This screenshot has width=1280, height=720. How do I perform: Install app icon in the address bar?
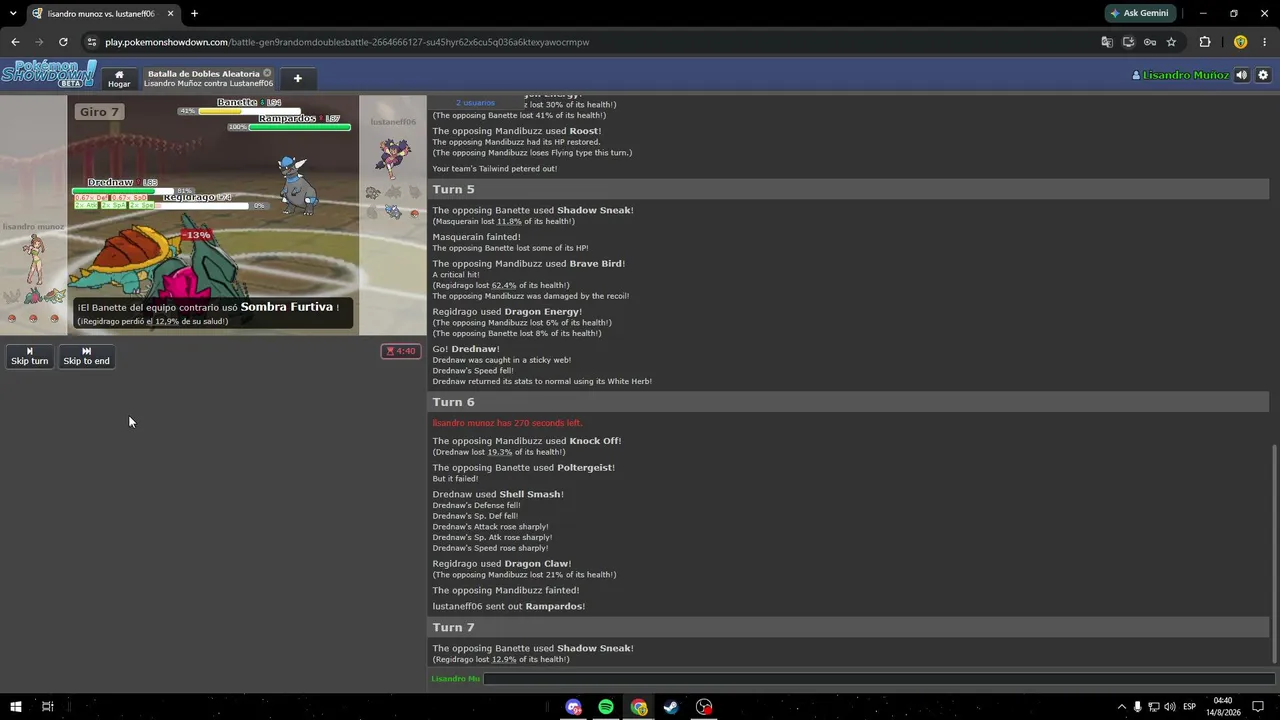(x=1128, y=42)
